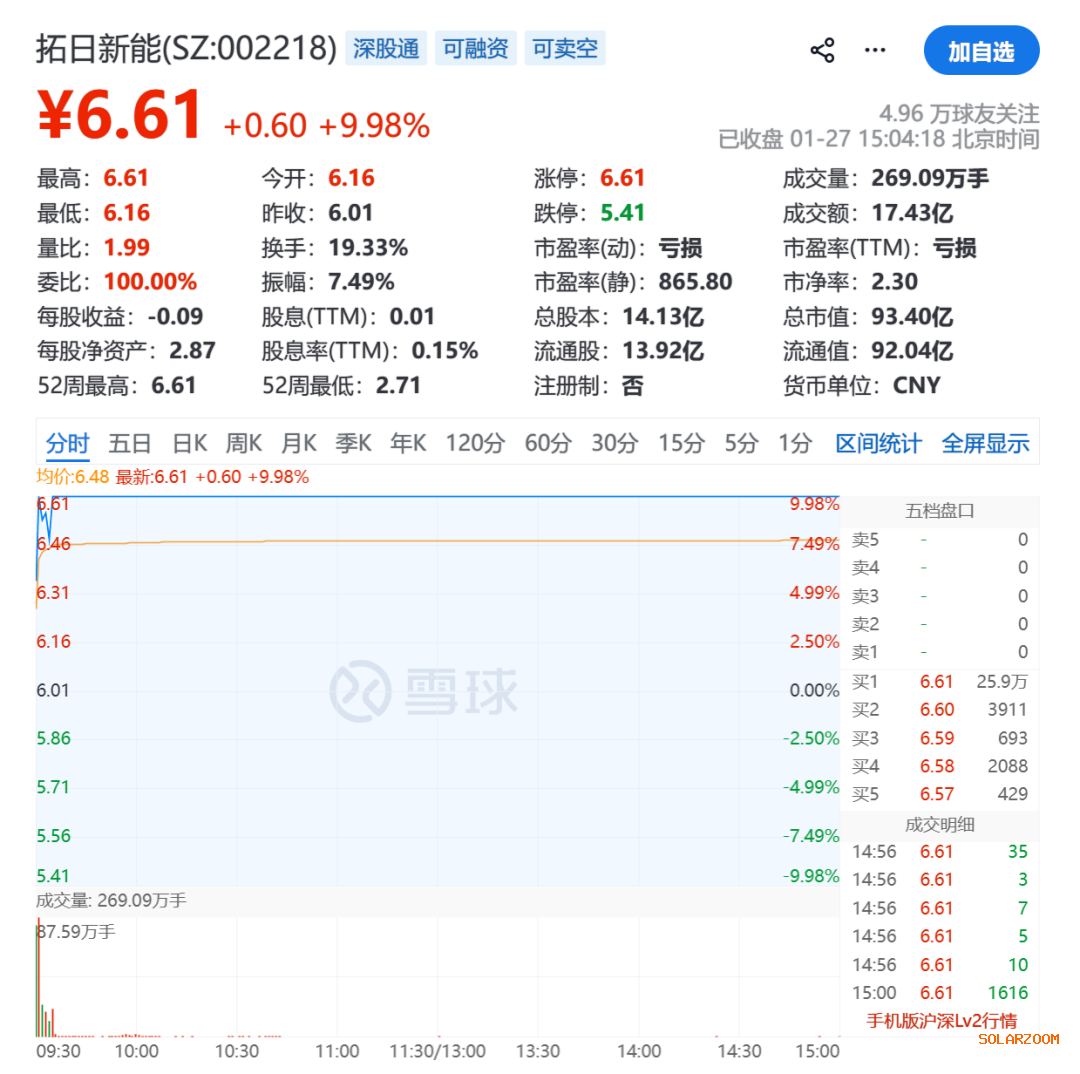
Task: Click the 可卖空 tag
Action: 564,48
